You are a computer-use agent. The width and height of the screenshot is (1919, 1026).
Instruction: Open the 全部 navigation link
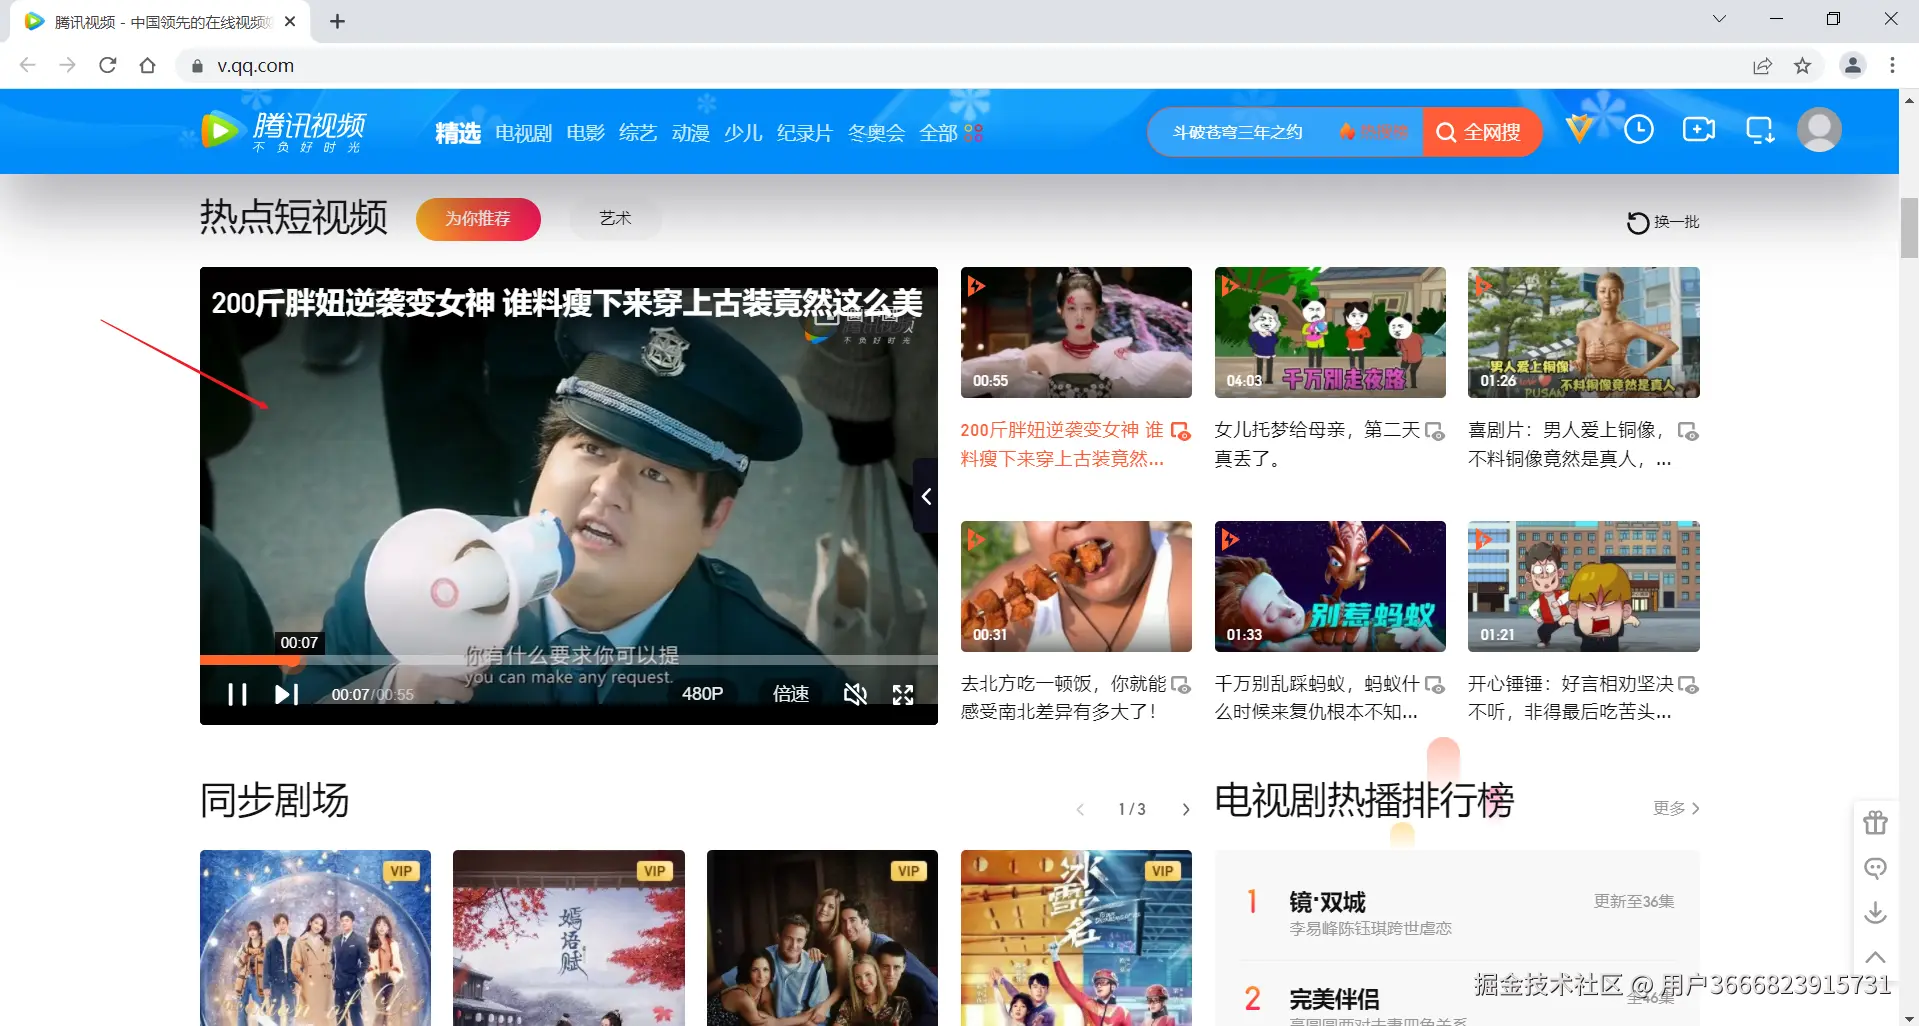coord(938,133)
